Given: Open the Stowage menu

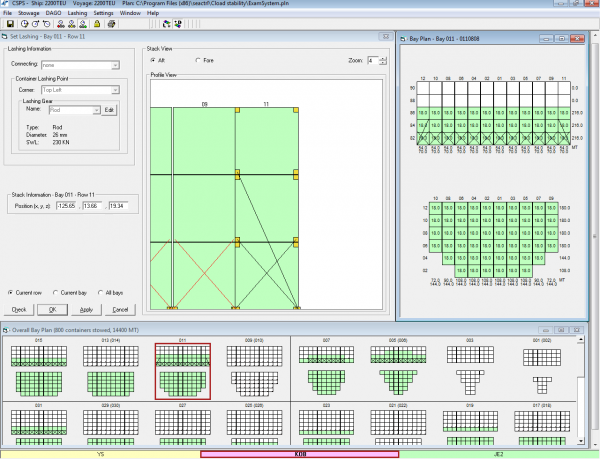Looking at the screenshot, I should [28, 12].
